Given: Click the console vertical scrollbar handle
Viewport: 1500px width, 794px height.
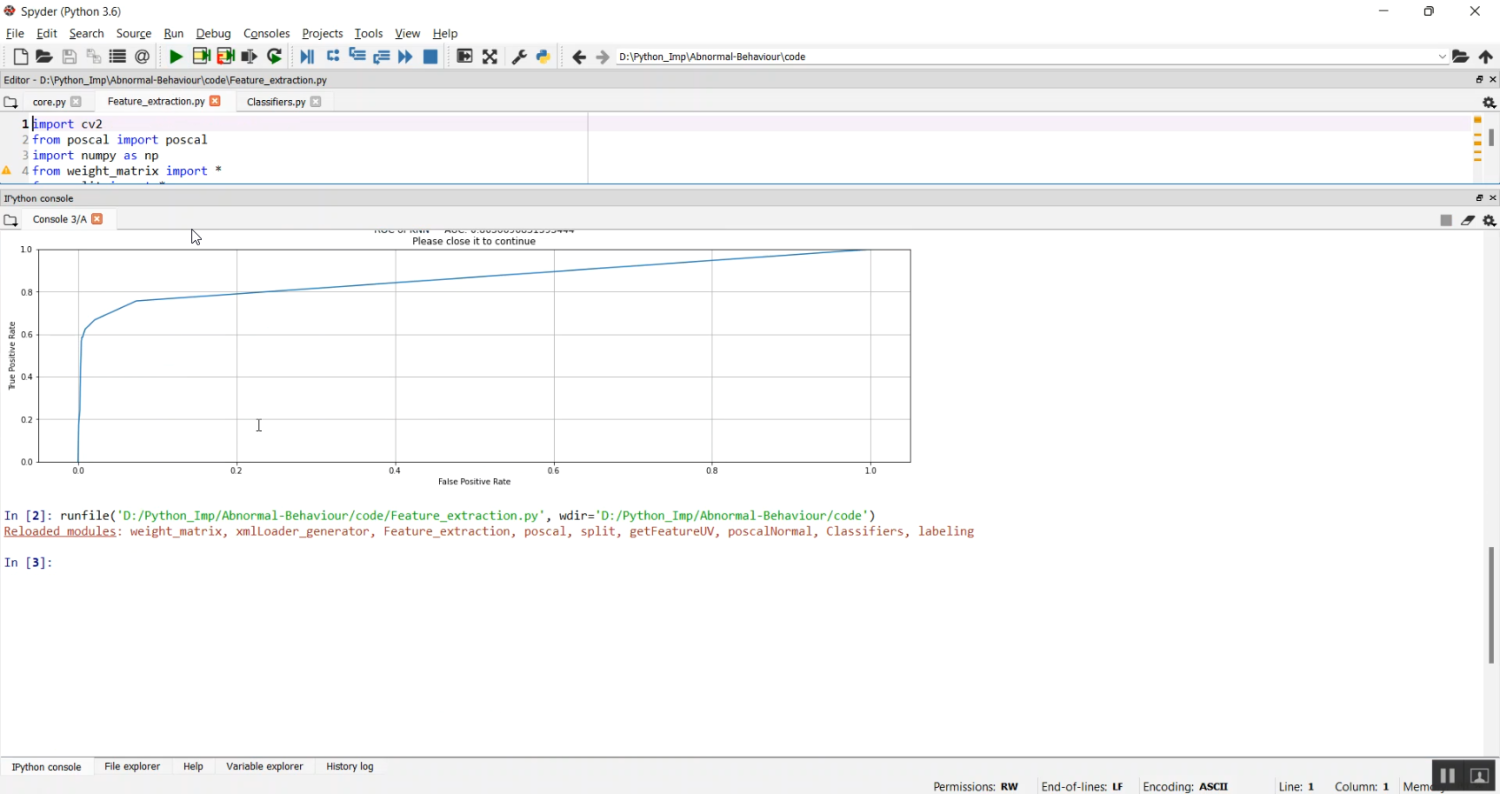Looking at the screenshot, I should coord(1491,604).
